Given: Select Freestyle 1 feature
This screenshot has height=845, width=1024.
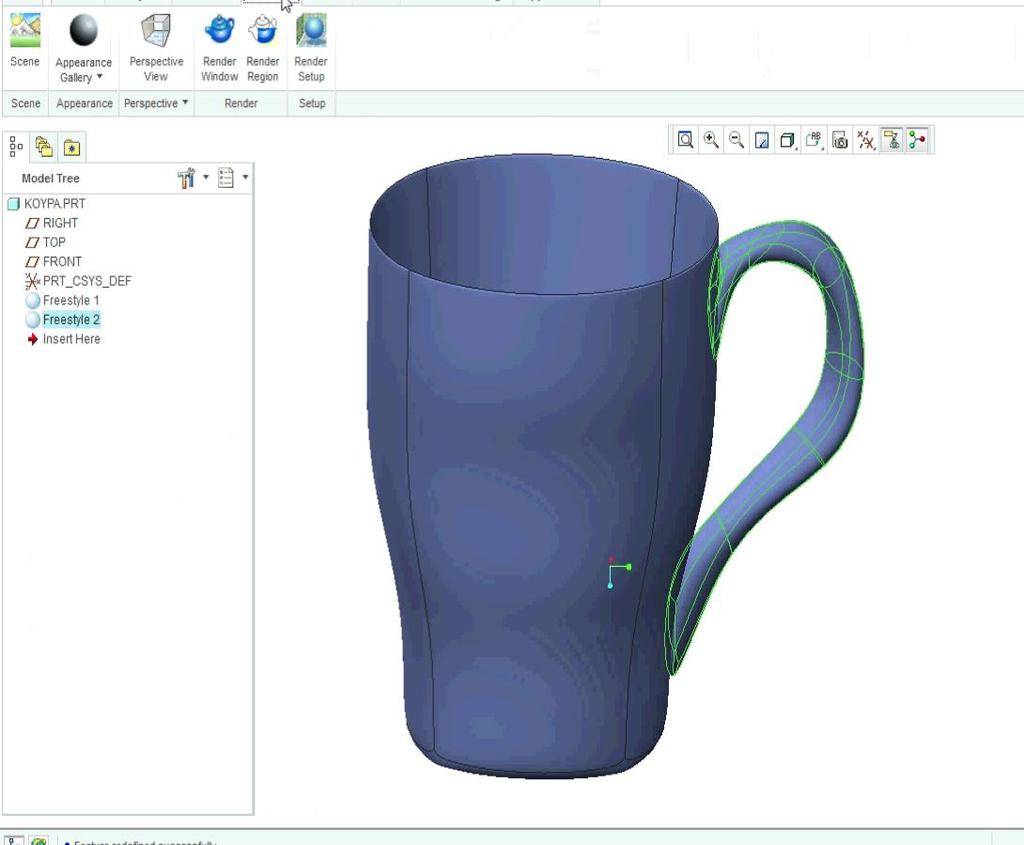Looking at the screenshot, I should point(71,300).
